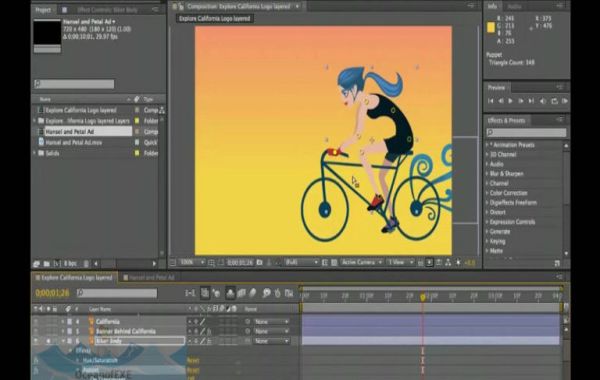Screen dimensions: 600x380
Task: Delete selected item in Project panel
Action: tap(86, 264)
